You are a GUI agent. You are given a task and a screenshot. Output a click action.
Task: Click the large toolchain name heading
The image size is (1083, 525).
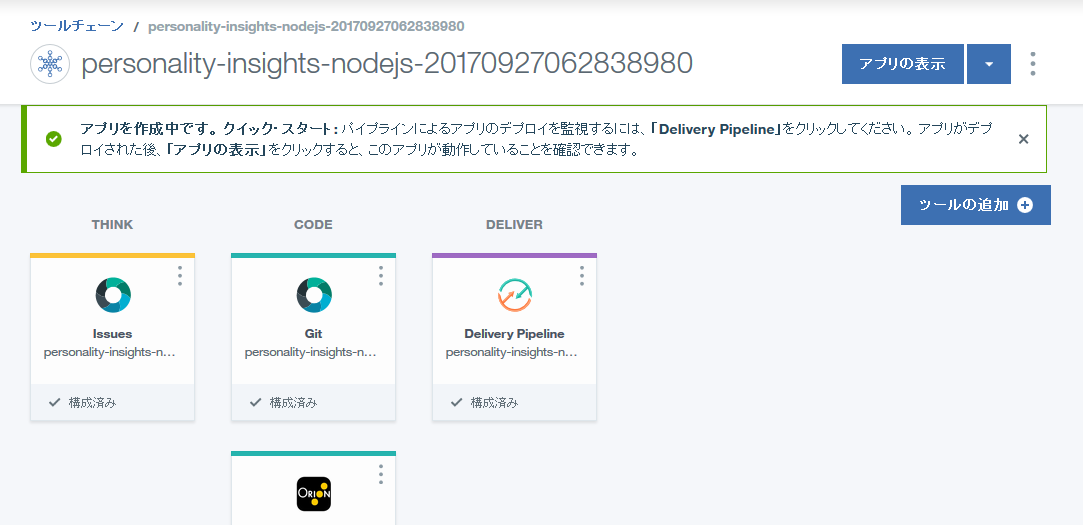(387, 64)
